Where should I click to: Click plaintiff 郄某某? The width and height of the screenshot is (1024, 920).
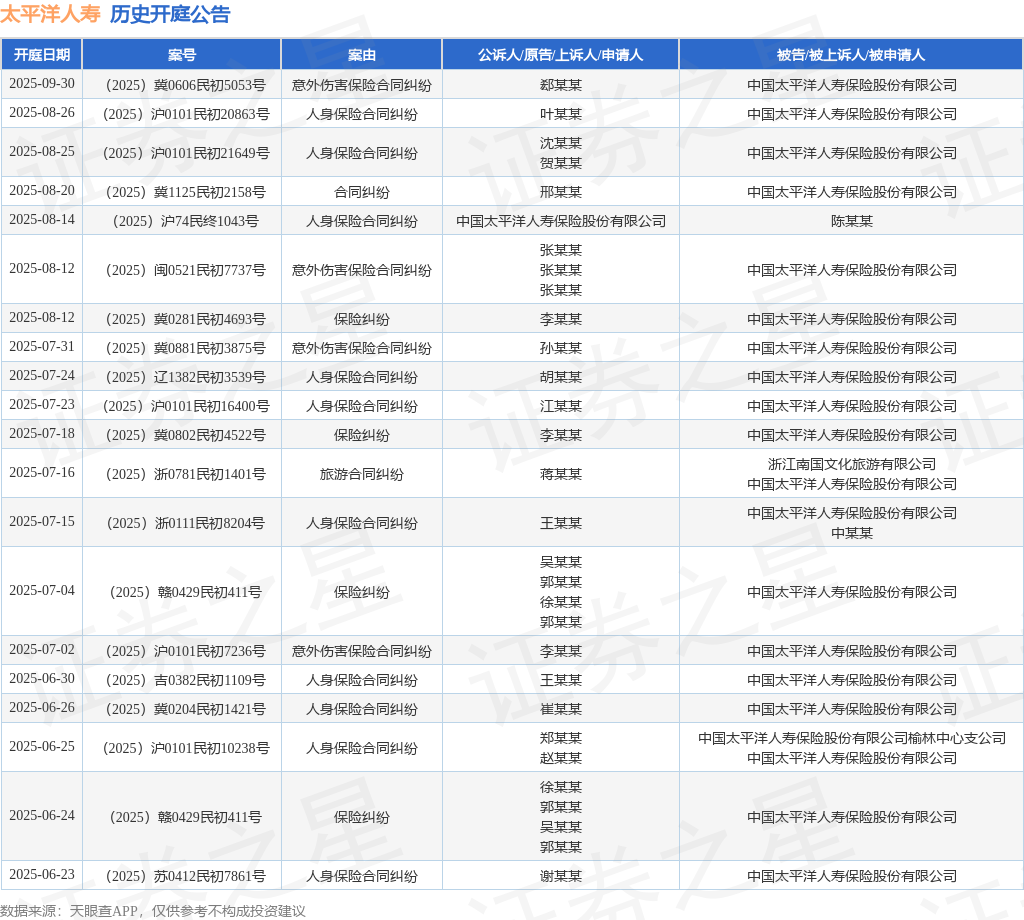click(x=560, y=85)
